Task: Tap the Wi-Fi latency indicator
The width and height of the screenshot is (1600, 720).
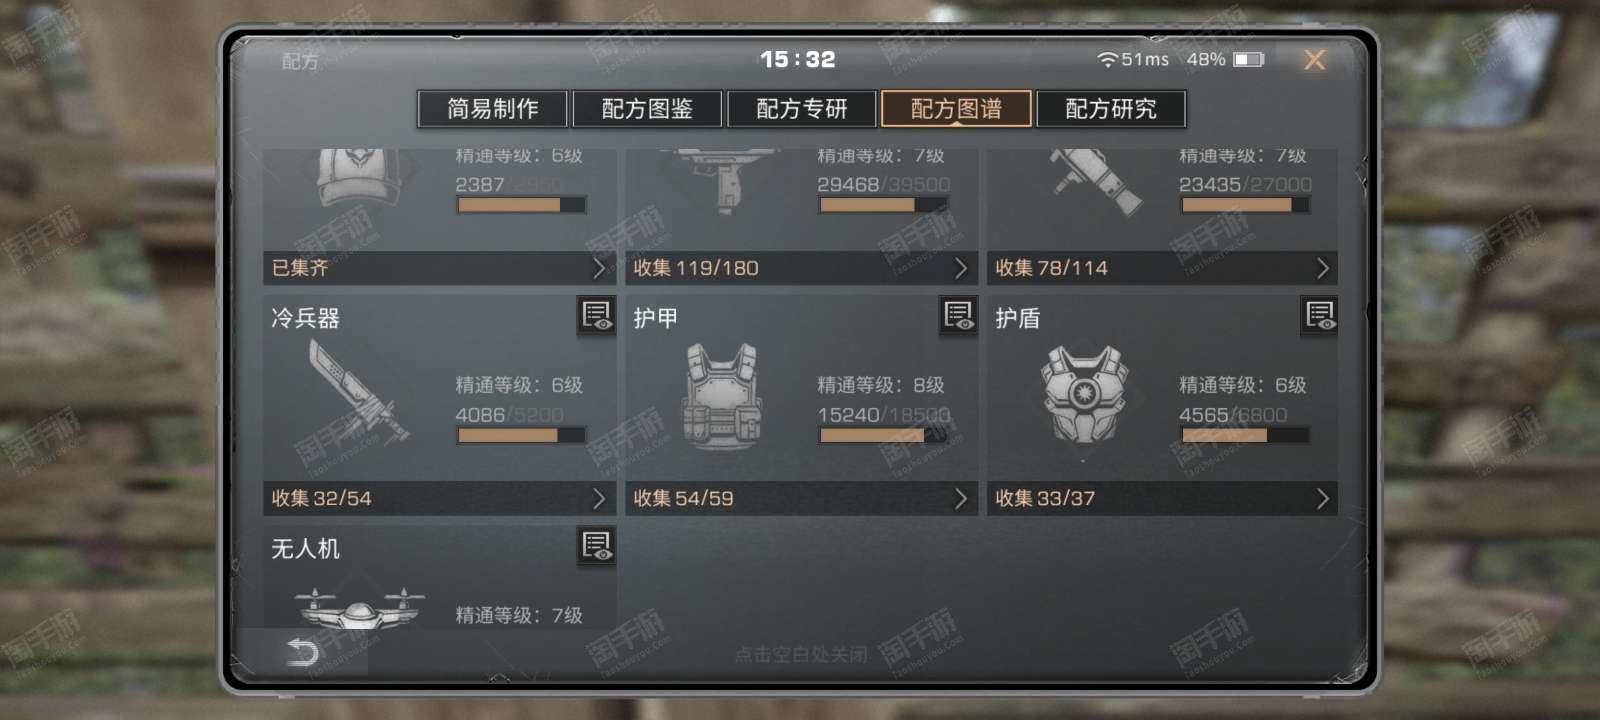Action: click(1133, 60)
